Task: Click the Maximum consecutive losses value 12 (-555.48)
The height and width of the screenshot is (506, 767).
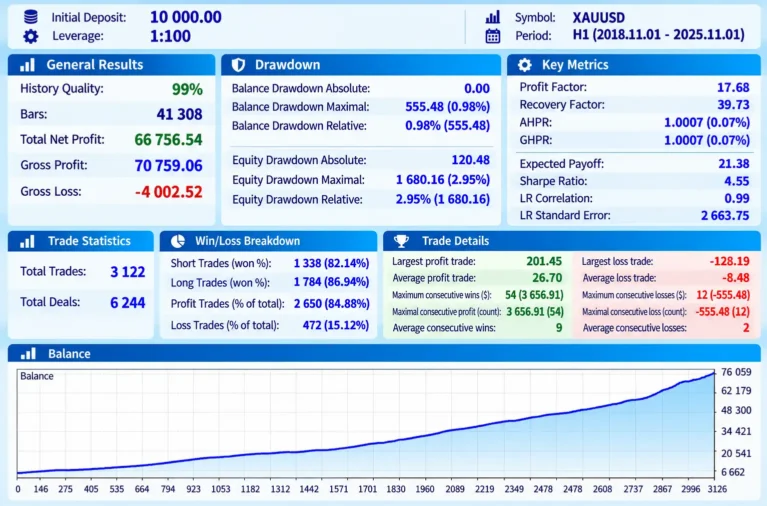Action: click(x=723, y=295)
